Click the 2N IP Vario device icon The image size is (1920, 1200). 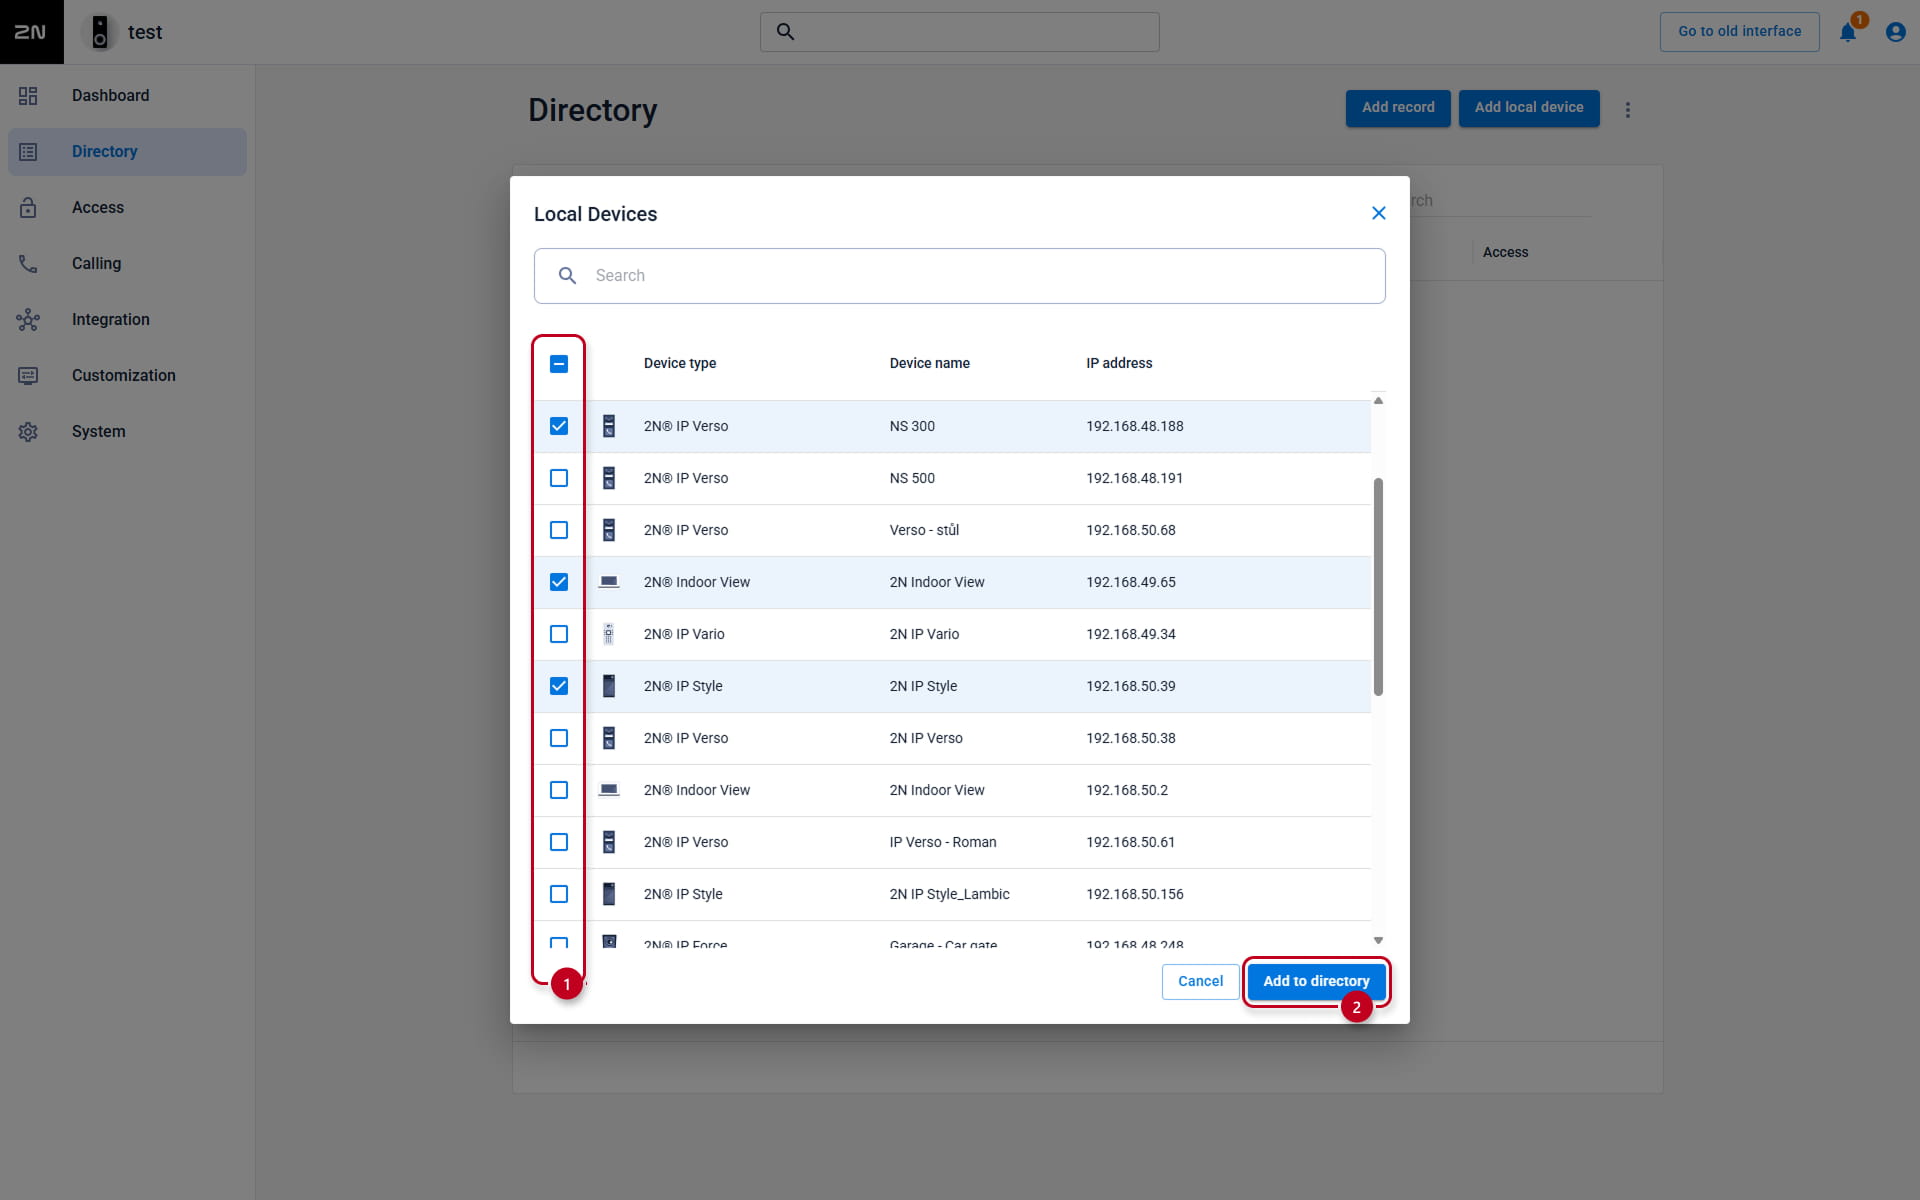tap(608, 634)
